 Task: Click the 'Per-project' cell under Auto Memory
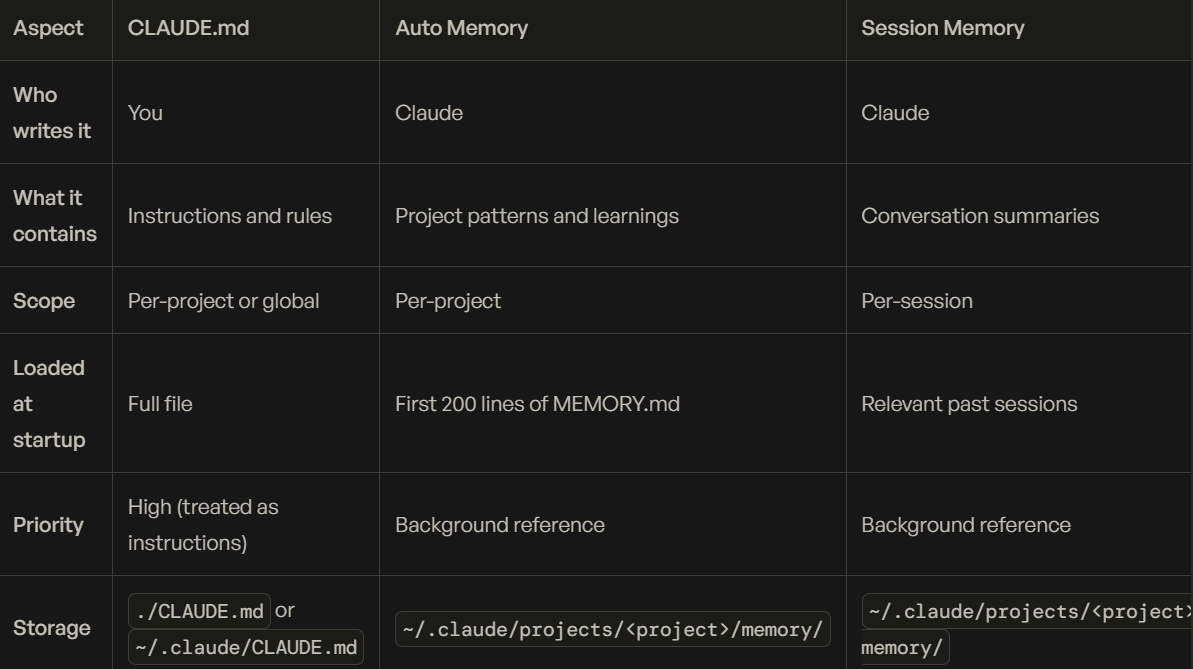coord(447,301)
